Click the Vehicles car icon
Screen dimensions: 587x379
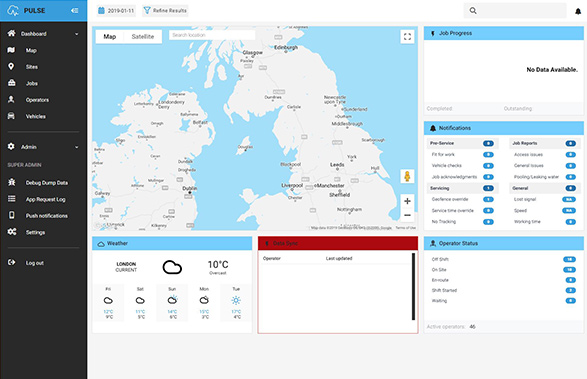click(11, 116)
